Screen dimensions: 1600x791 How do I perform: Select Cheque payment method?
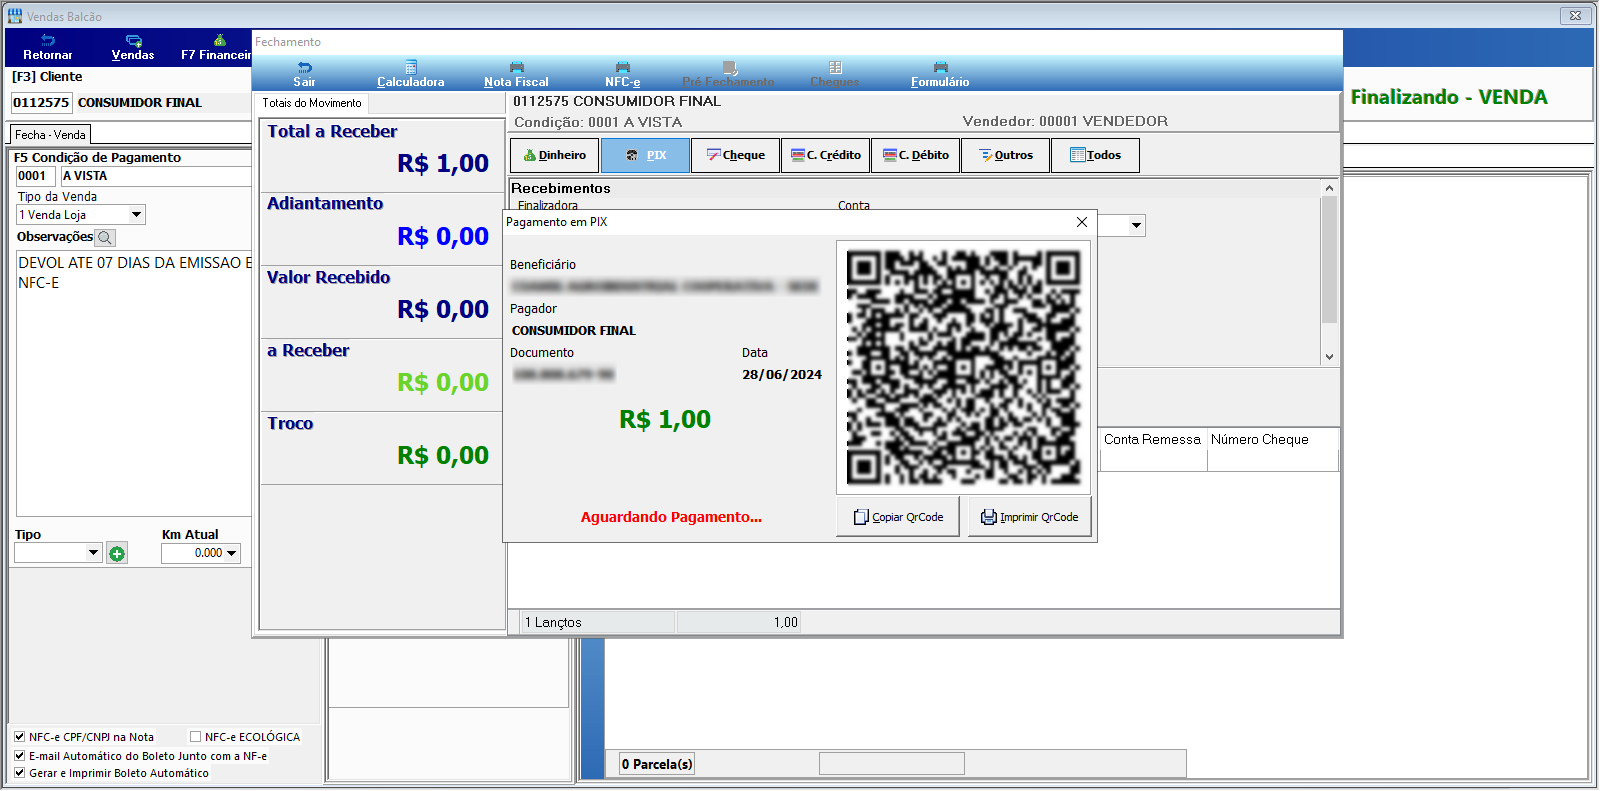(735, 155)
